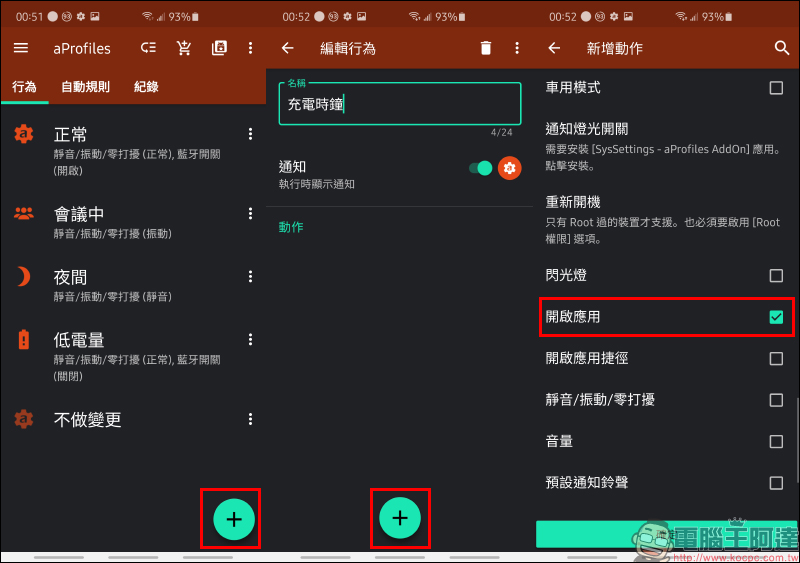This screenshot has width=800, height=563.
Task: Tap the 動作 section header
Action: (291, 227)
